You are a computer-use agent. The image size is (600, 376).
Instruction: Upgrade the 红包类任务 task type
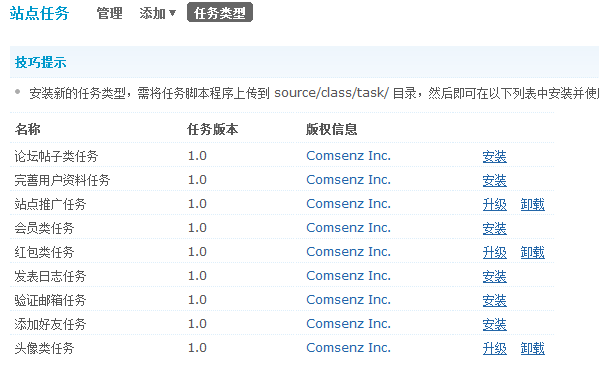click(x=494, y=252)
